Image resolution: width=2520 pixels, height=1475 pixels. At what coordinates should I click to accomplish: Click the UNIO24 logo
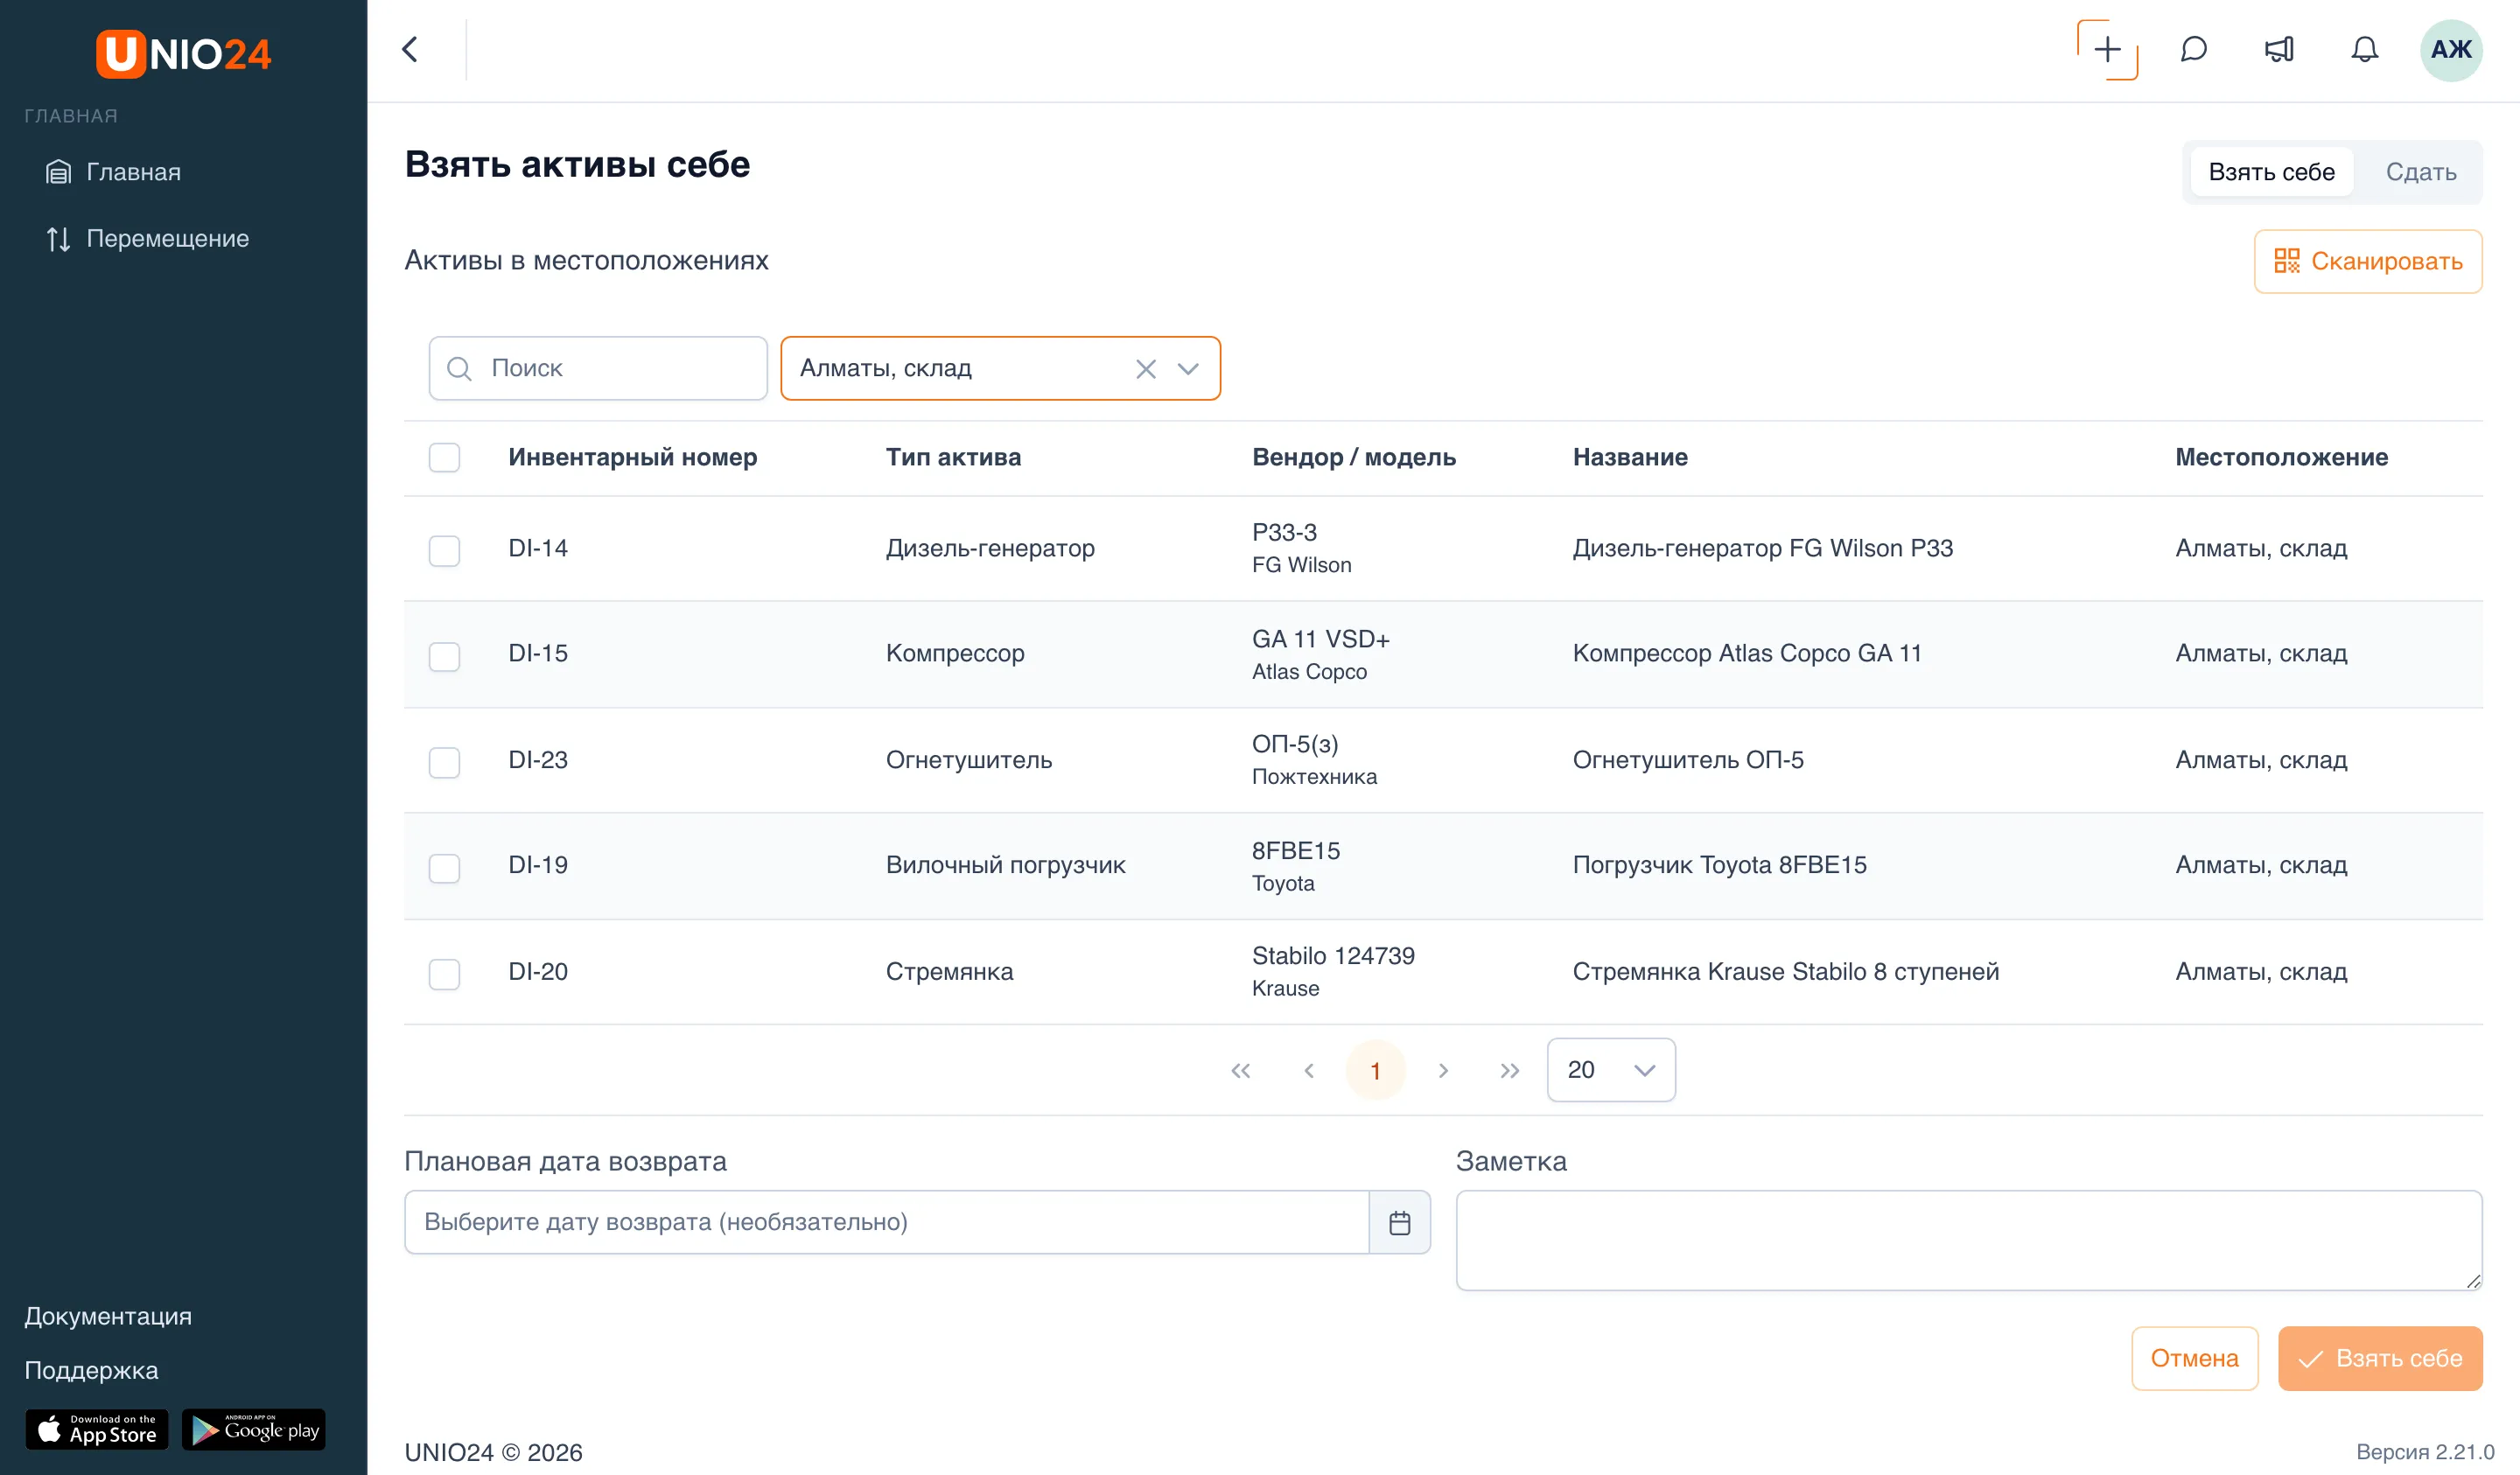click(x=184, y=53)
